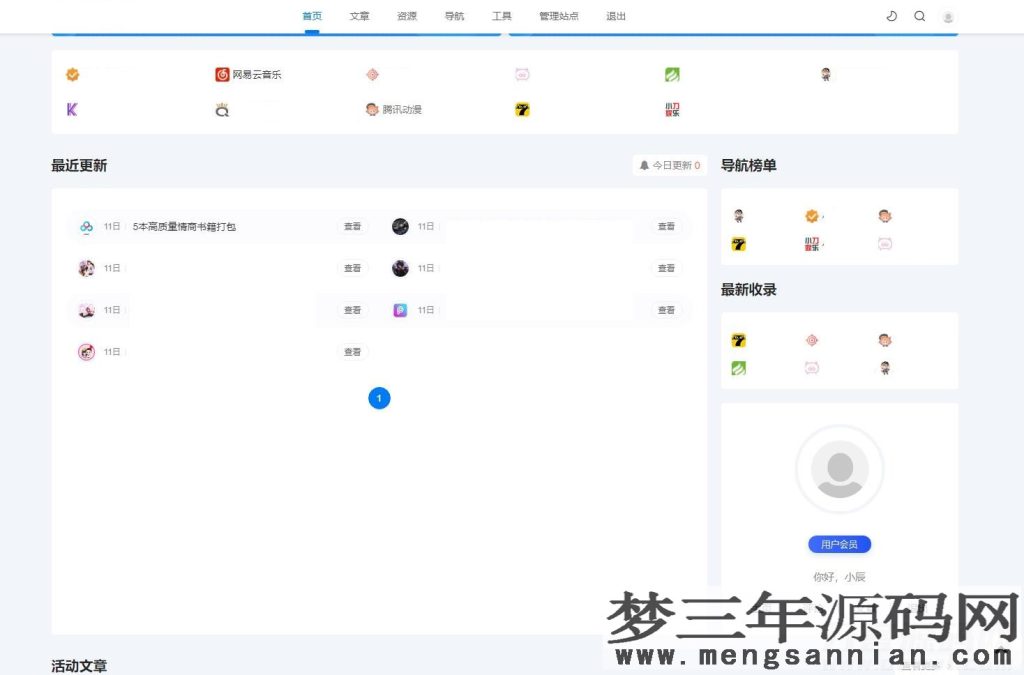Click the green leaf icon under 最新收录
This screenshot has width=1024, height=675.
click(739, 368)
